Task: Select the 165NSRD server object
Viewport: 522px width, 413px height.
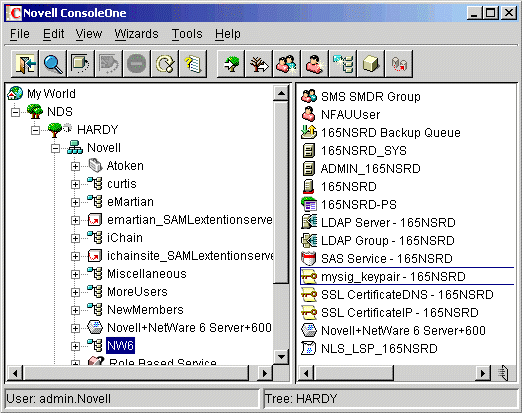Action: click(339, 187)
